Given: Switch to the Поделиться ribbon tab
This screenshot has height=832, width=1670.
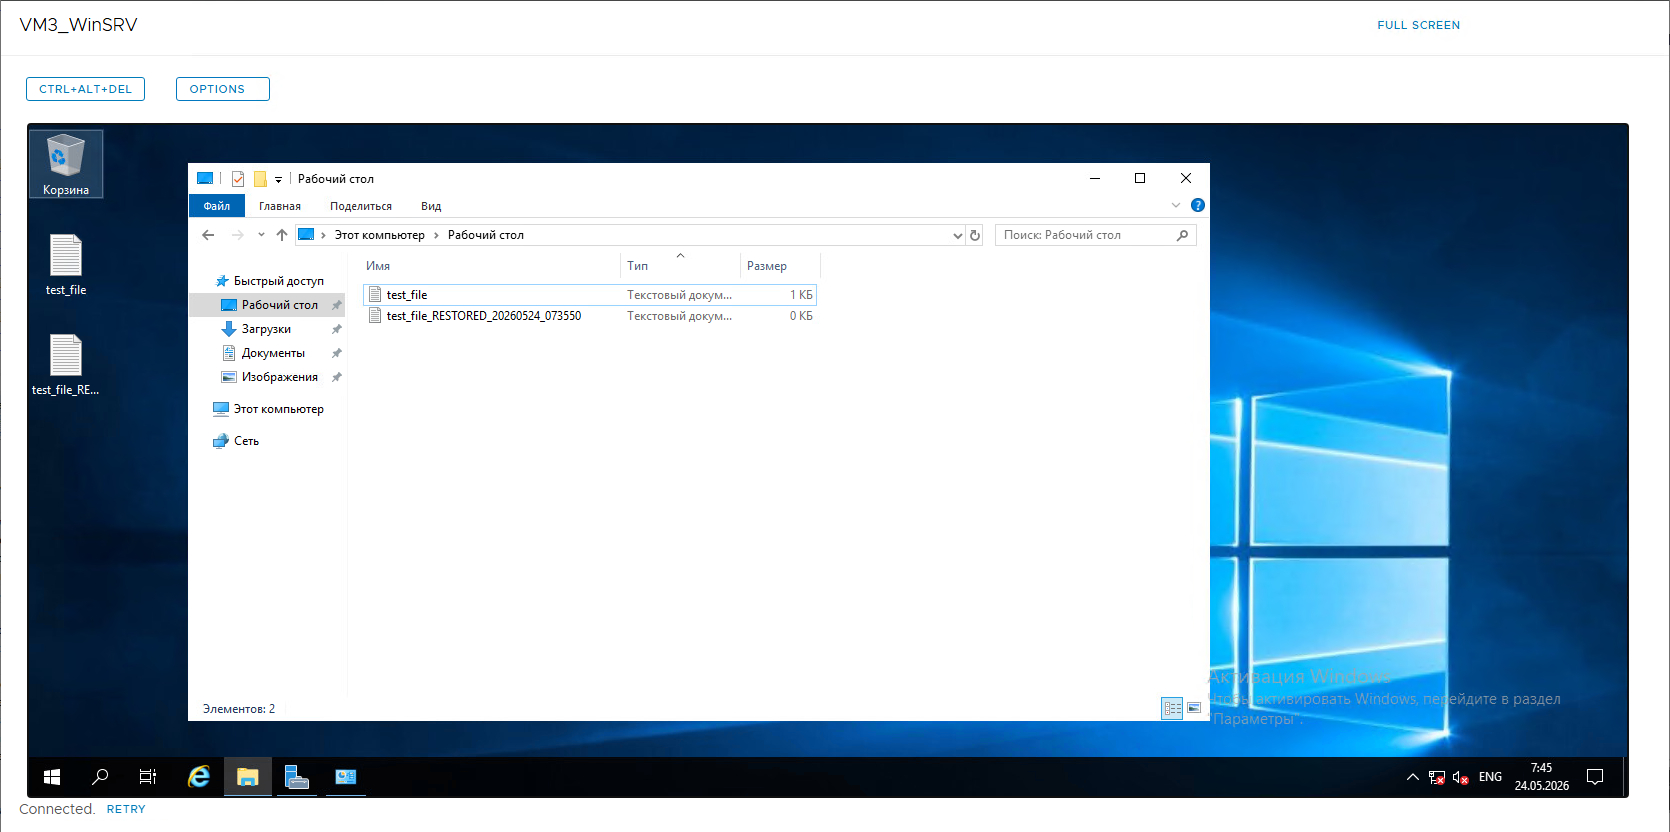Looking at the screenshot, I should tap(361, 206).
